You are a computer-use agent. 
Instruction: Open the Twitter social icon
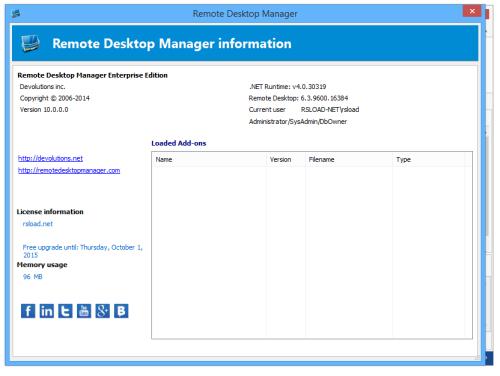click(x=65, y=311)
